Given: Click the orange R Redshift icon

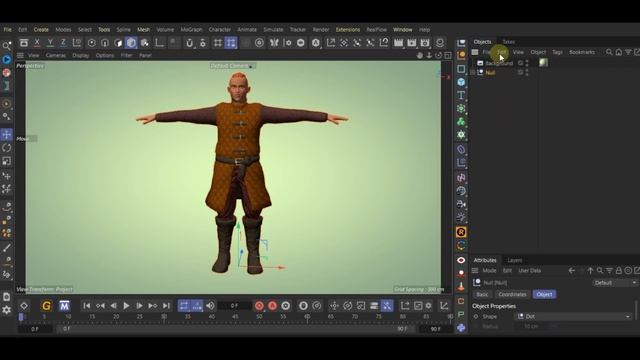Looking at the screenshot, I should (x=461, y=232).
